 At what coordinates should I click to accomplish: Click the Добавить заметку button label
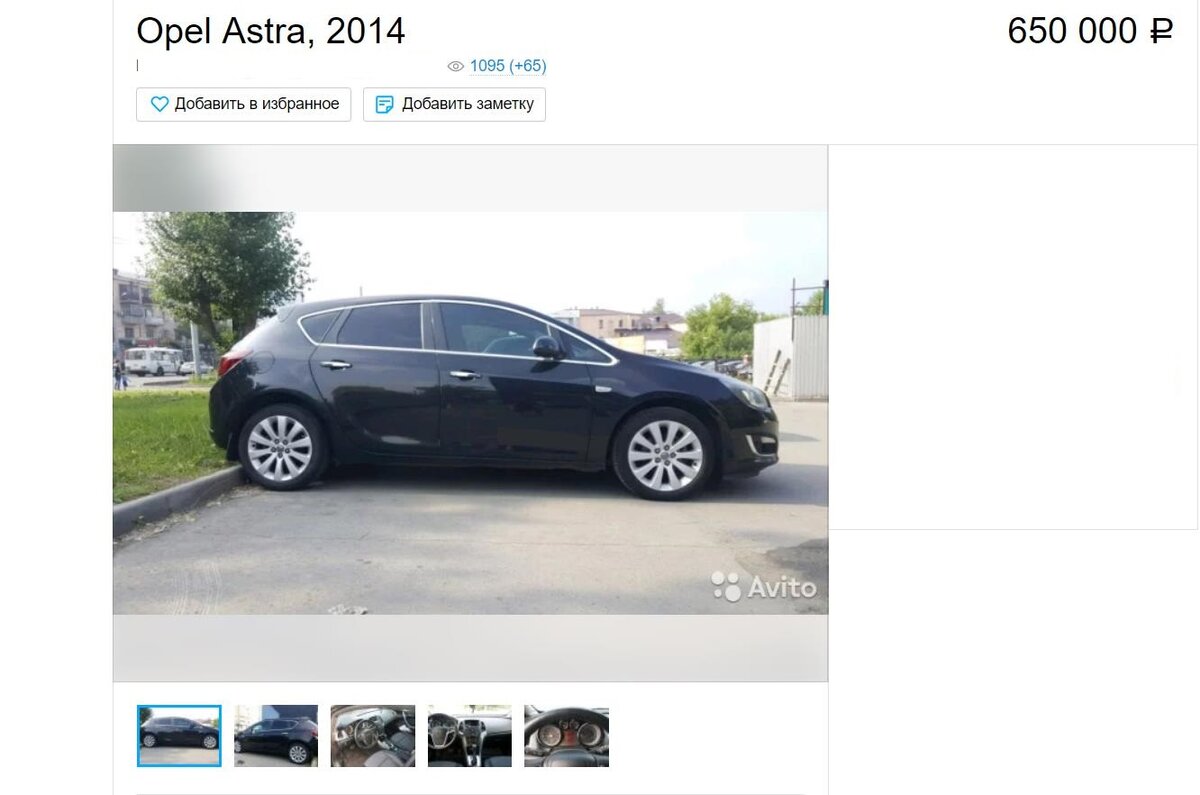[x=468, y=104]
